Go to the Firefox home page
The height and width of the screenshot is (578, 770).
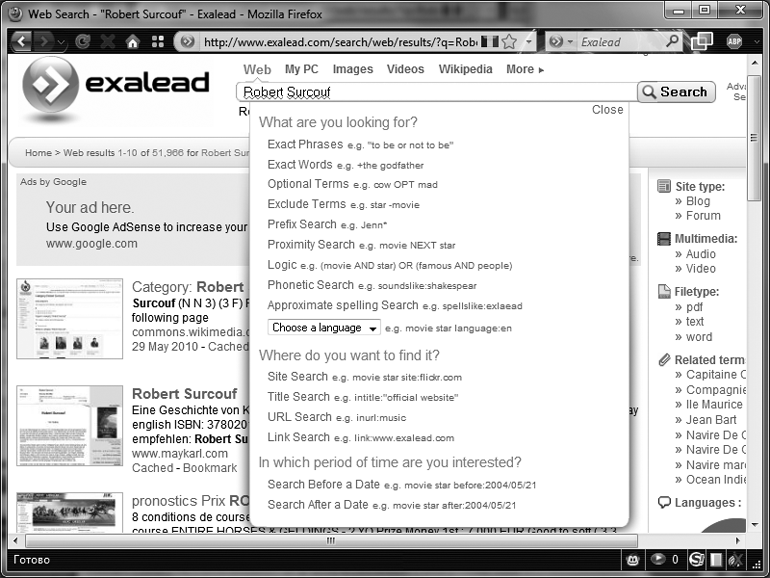(132, 42)
